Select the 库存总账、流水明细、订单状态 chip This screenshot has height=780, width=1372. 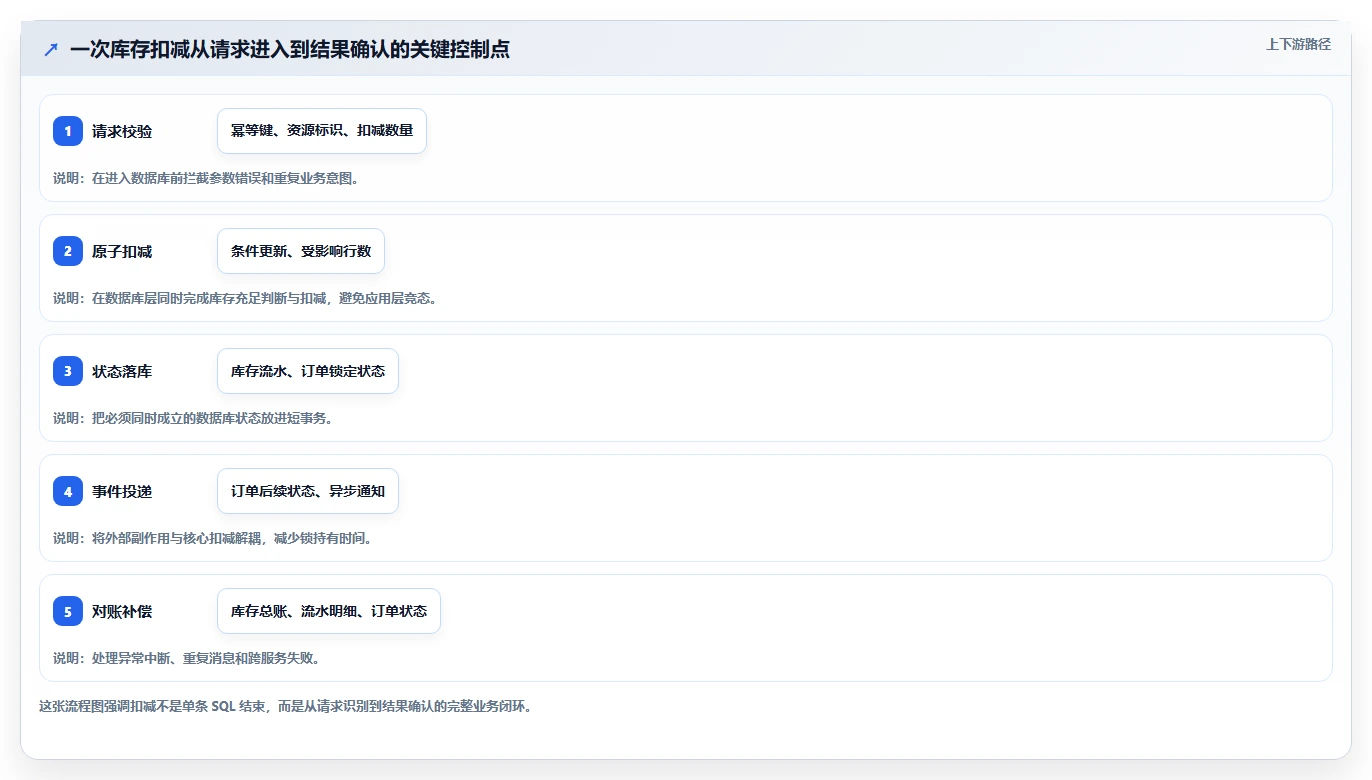329,611
